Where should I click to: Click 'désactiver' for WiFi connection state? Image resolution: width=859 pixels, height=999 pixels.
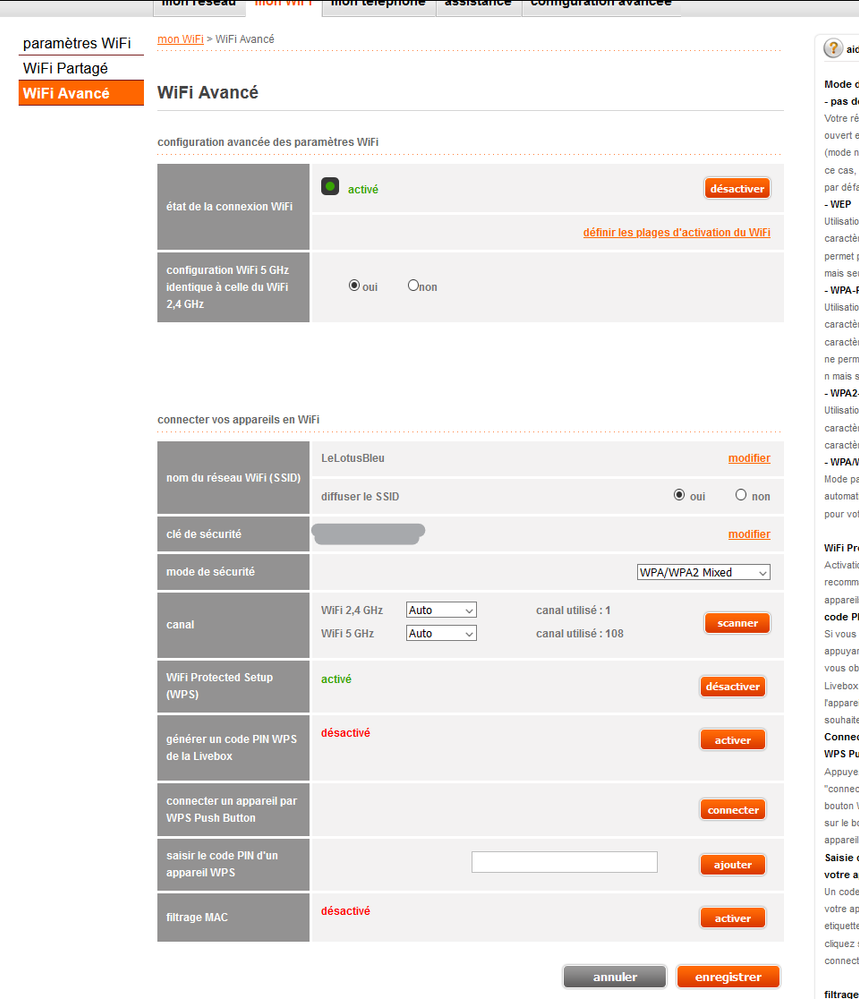(737, 189)
